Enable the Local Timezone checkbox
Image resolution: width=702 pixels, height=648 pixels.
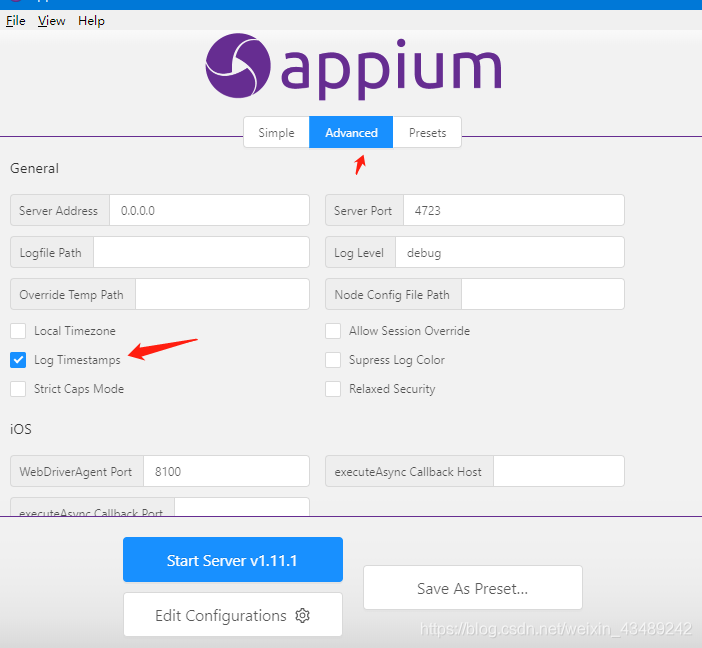tap(18, 331)
